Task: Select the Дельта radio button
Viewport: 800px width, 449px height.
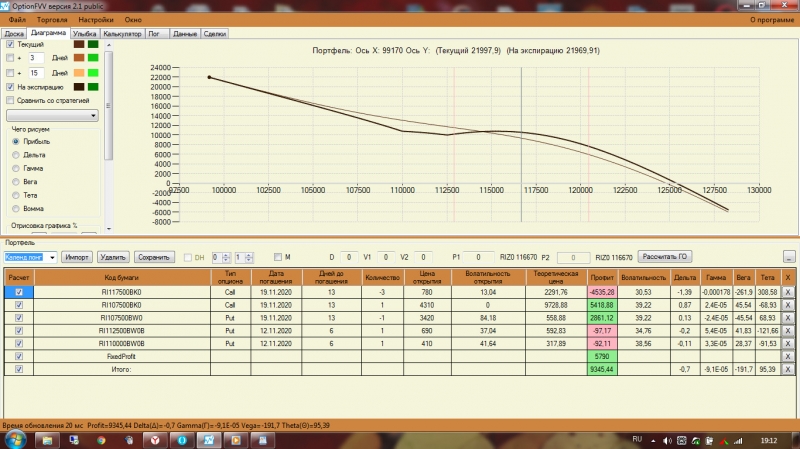Action: tap(16, 155)
